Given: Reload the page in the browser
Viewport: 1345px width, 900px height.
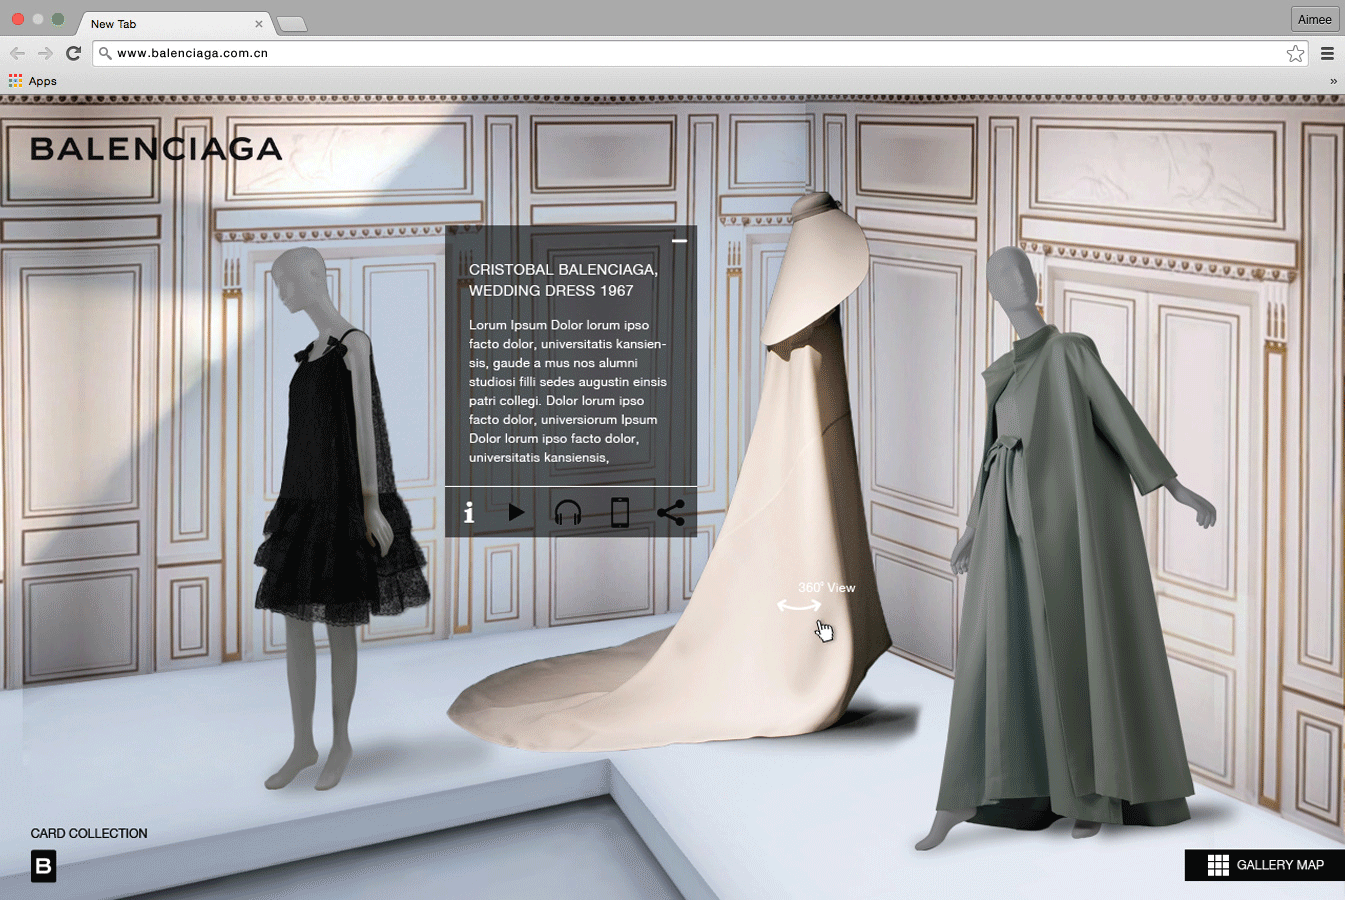Looking at the screenshot, I should [x=73, y=53].
